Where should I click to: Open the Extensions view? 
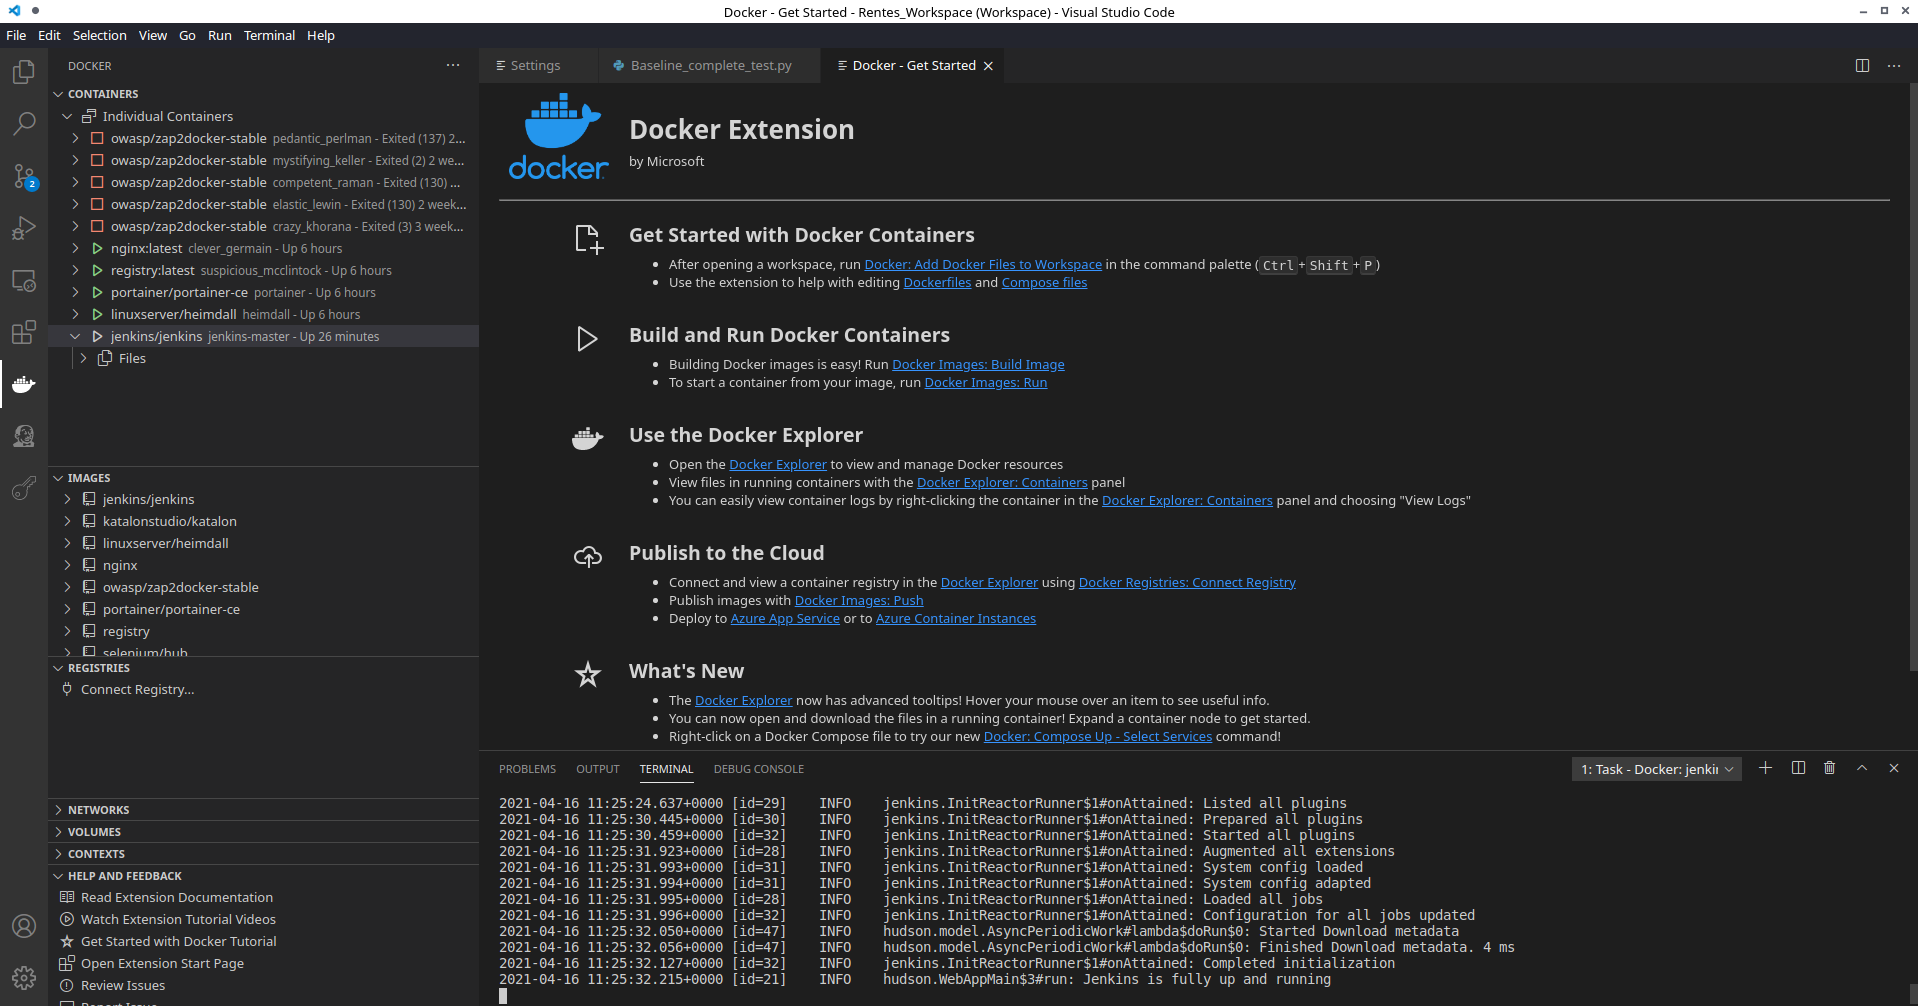point(24,332)
